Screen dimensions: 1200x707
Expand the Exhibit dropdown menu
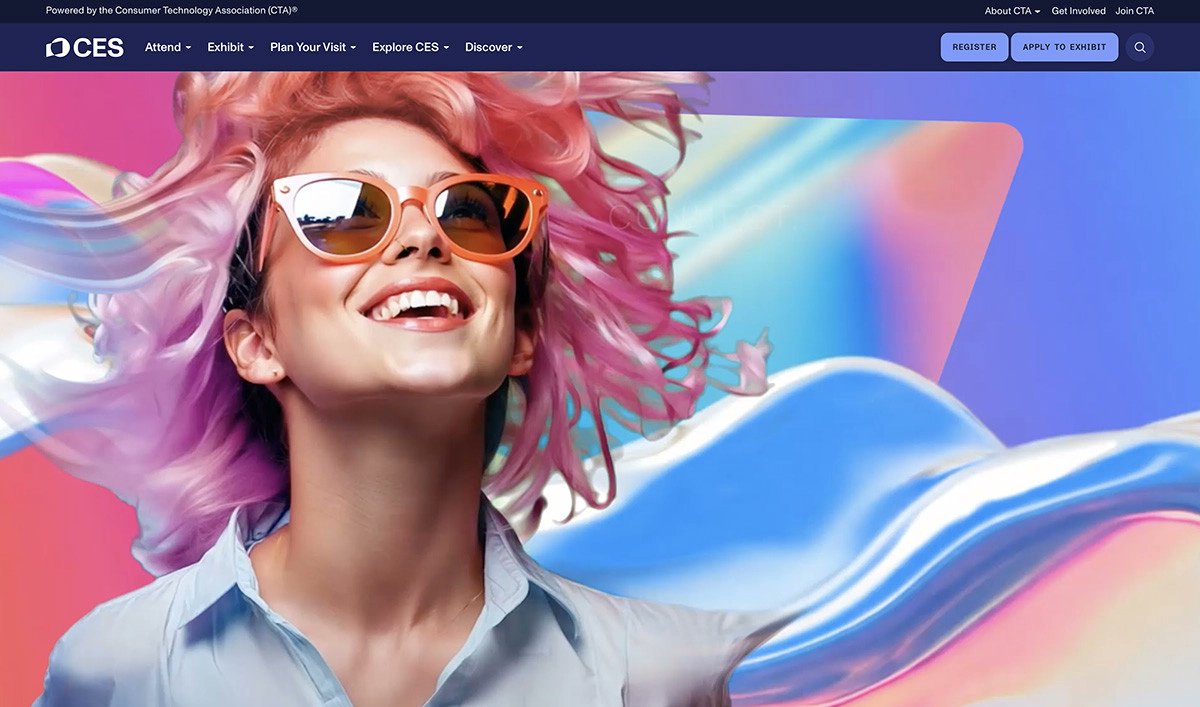click(x=231, y=47)
